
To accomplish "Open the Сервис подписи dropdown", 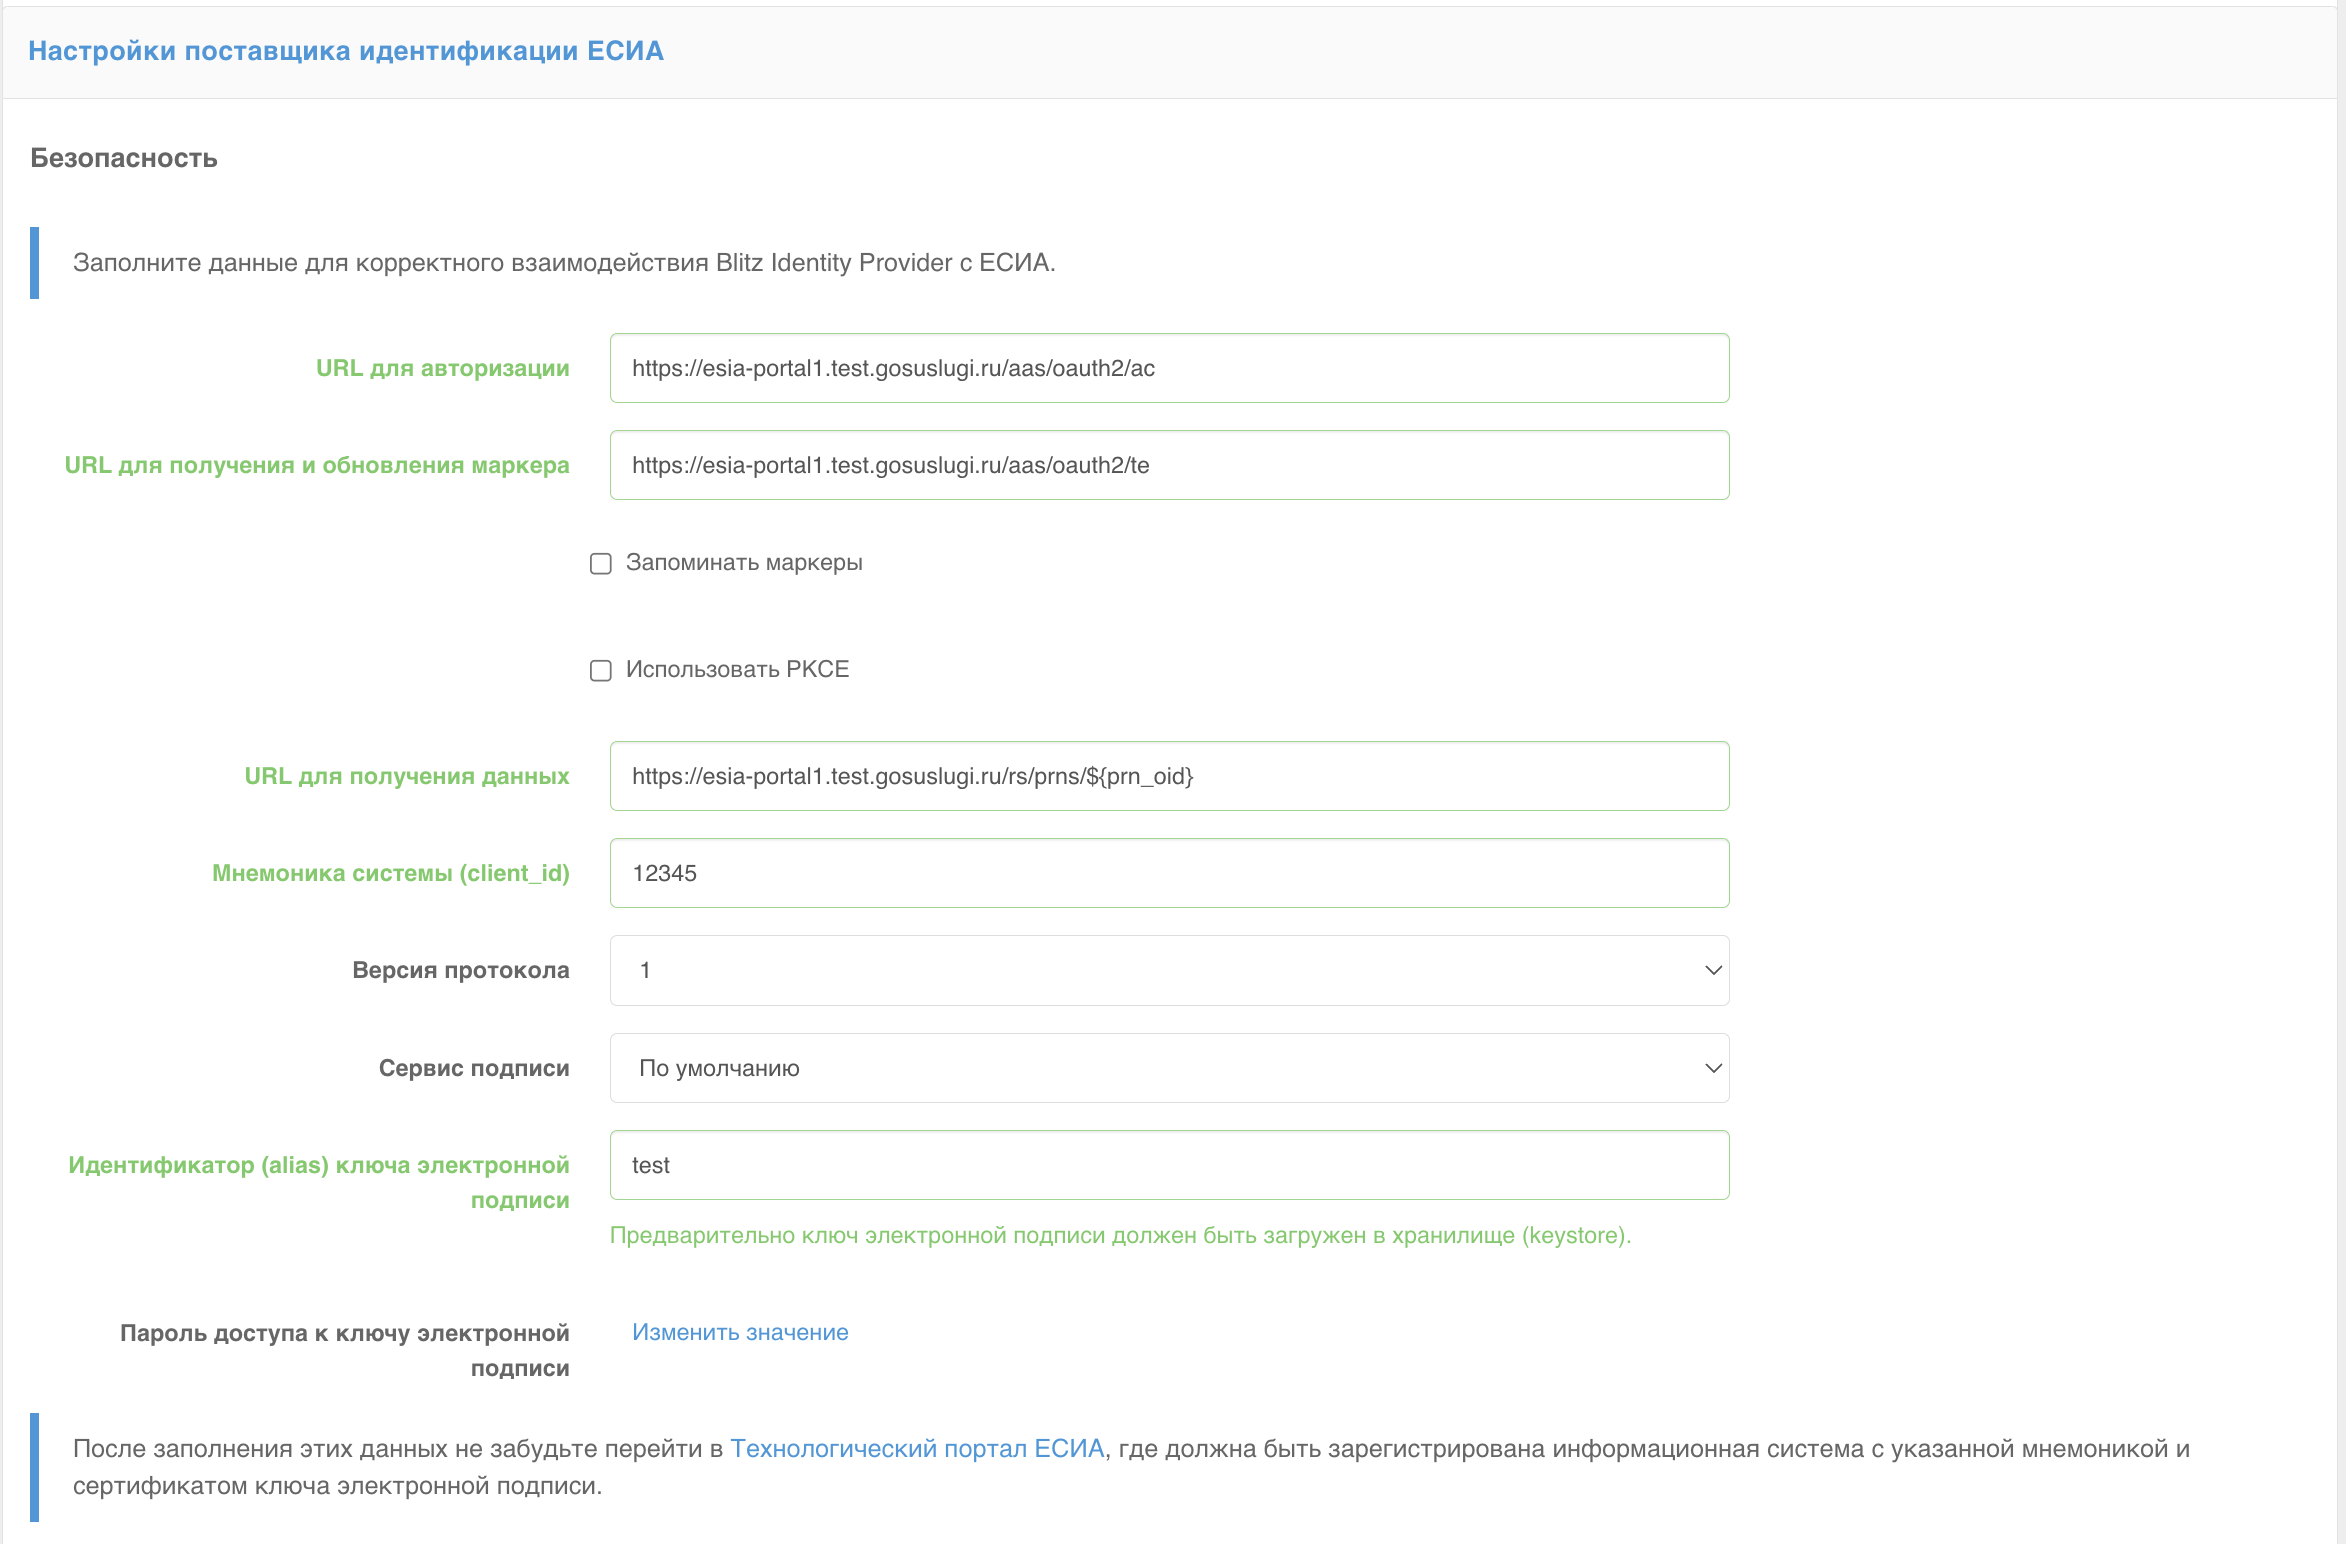I will click(1168, 1068).
